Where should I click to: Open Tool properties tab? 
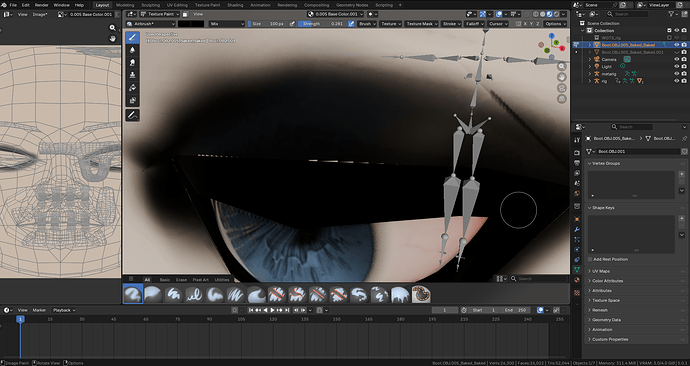pyautogui.click(x=577, y=140)
